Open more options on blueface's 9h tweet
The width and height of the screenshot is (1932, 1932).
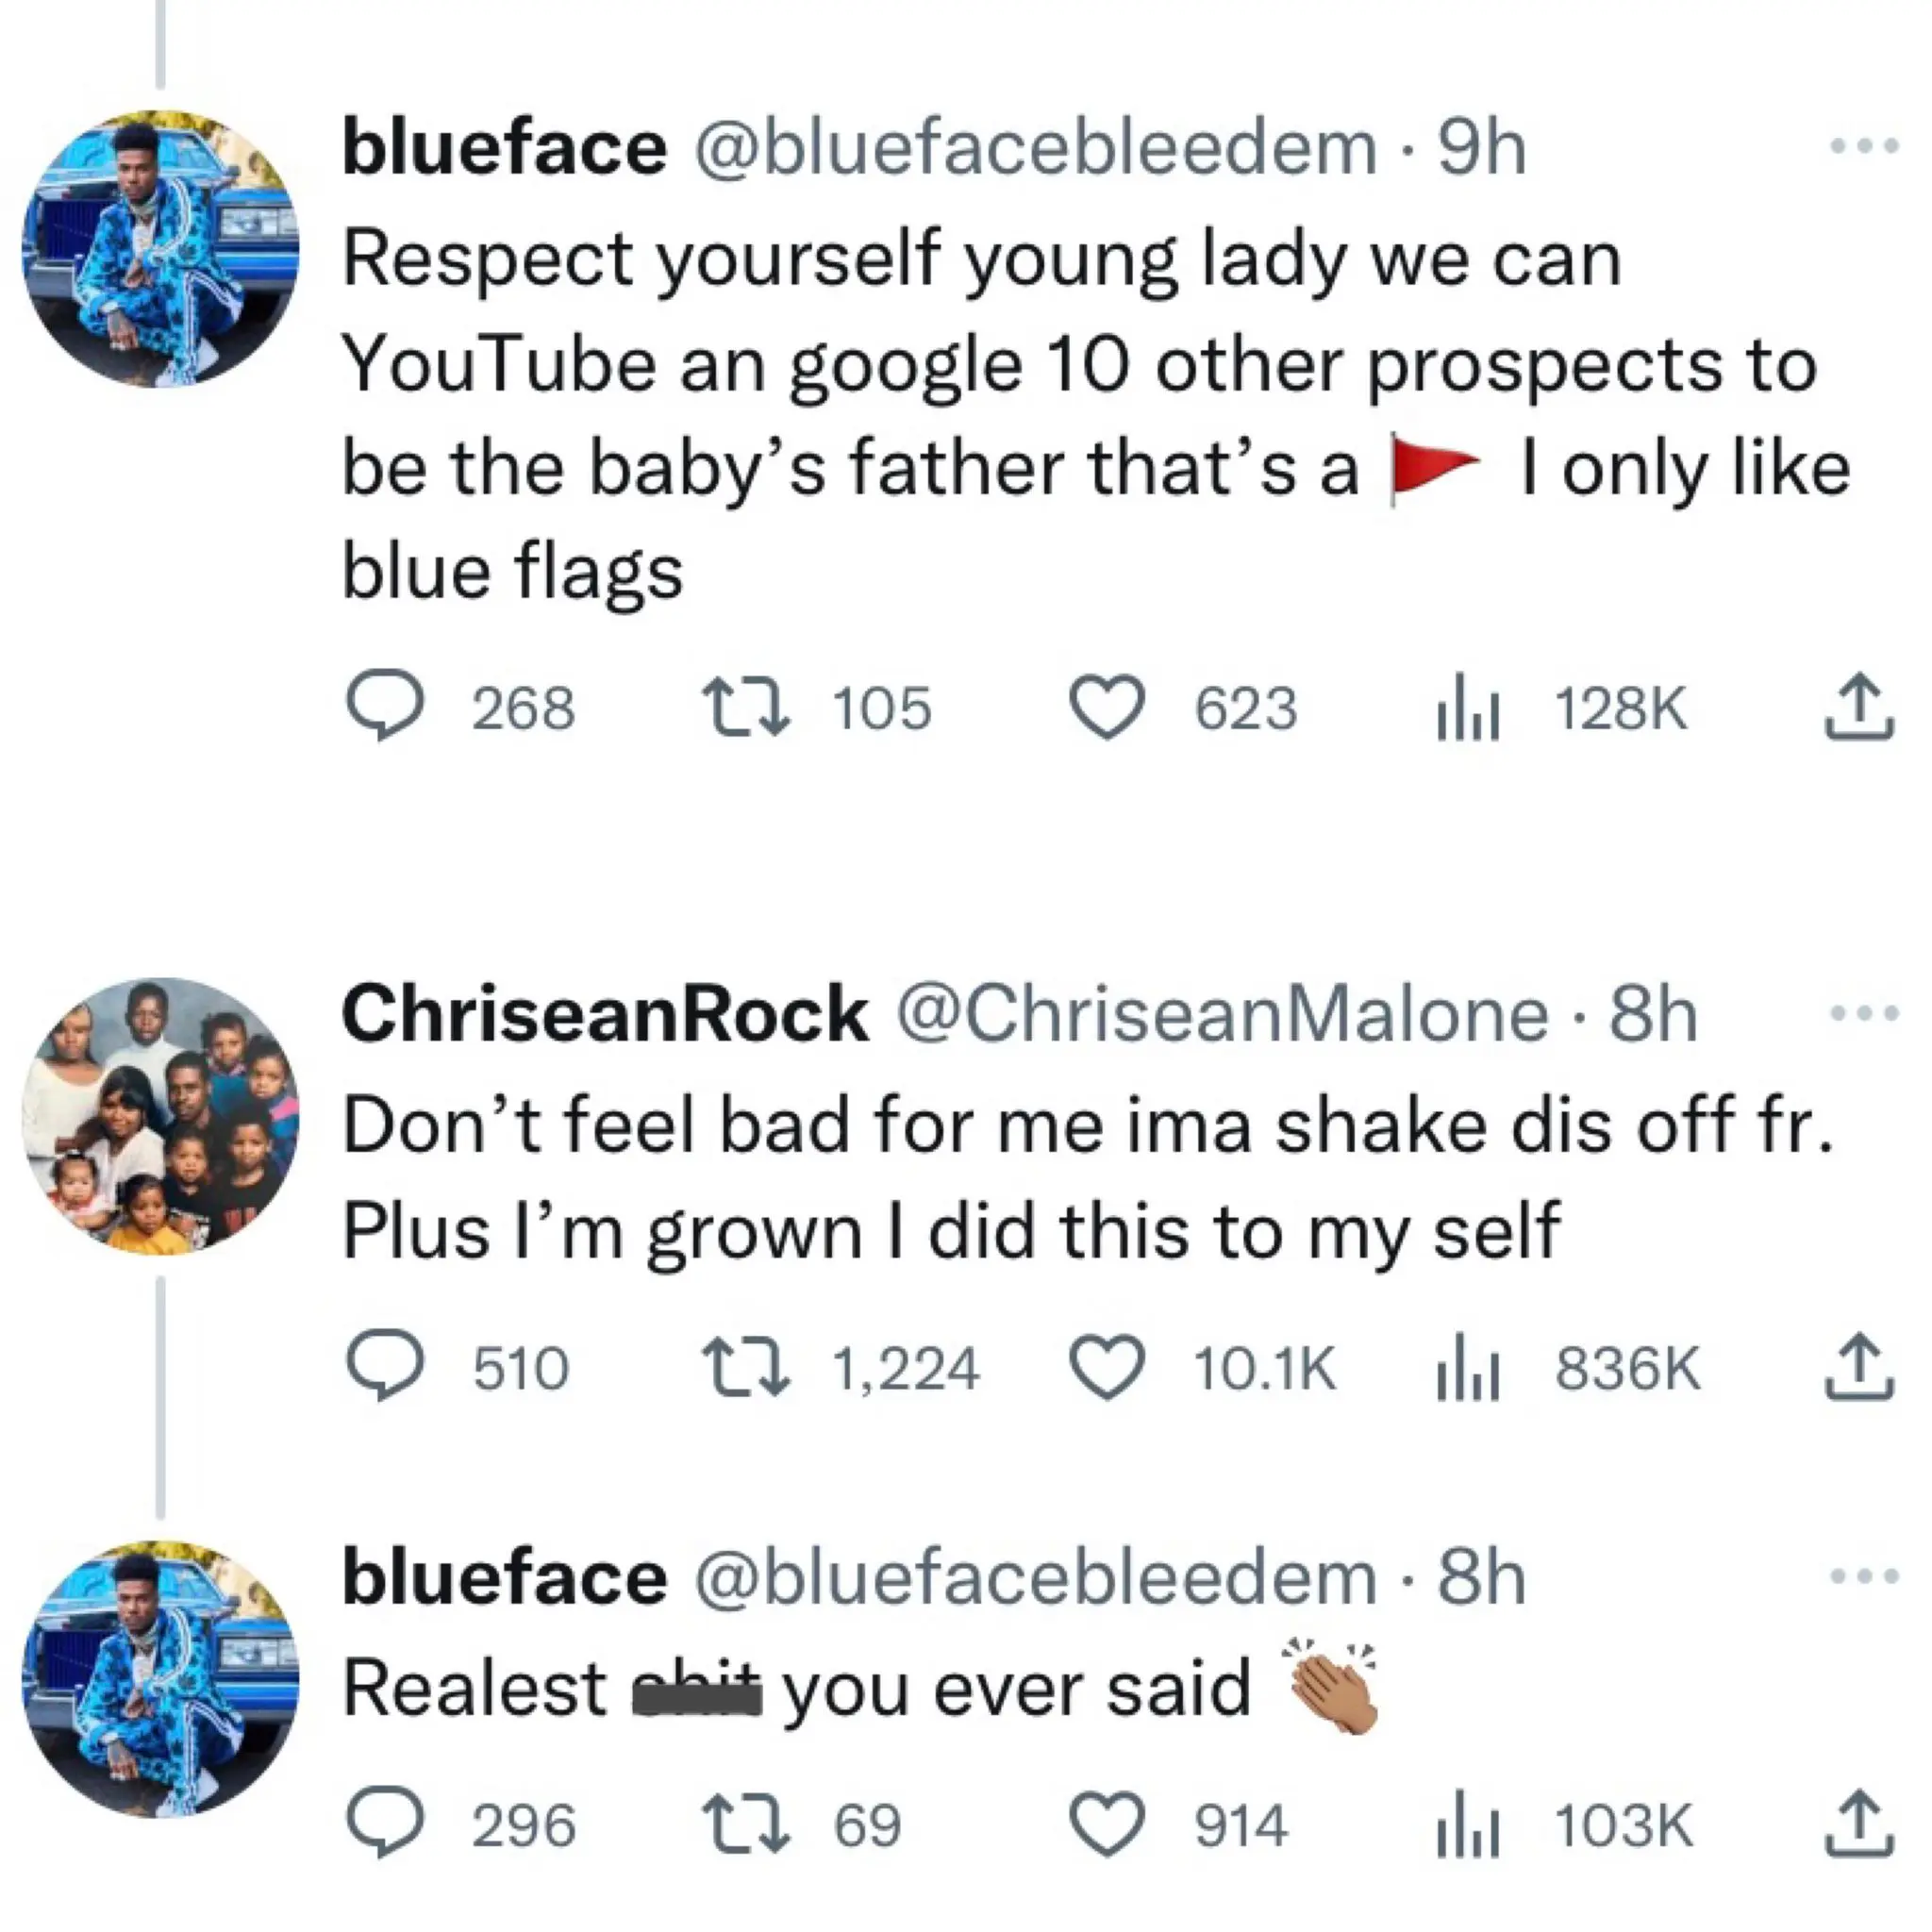(x=1864, y=147)
